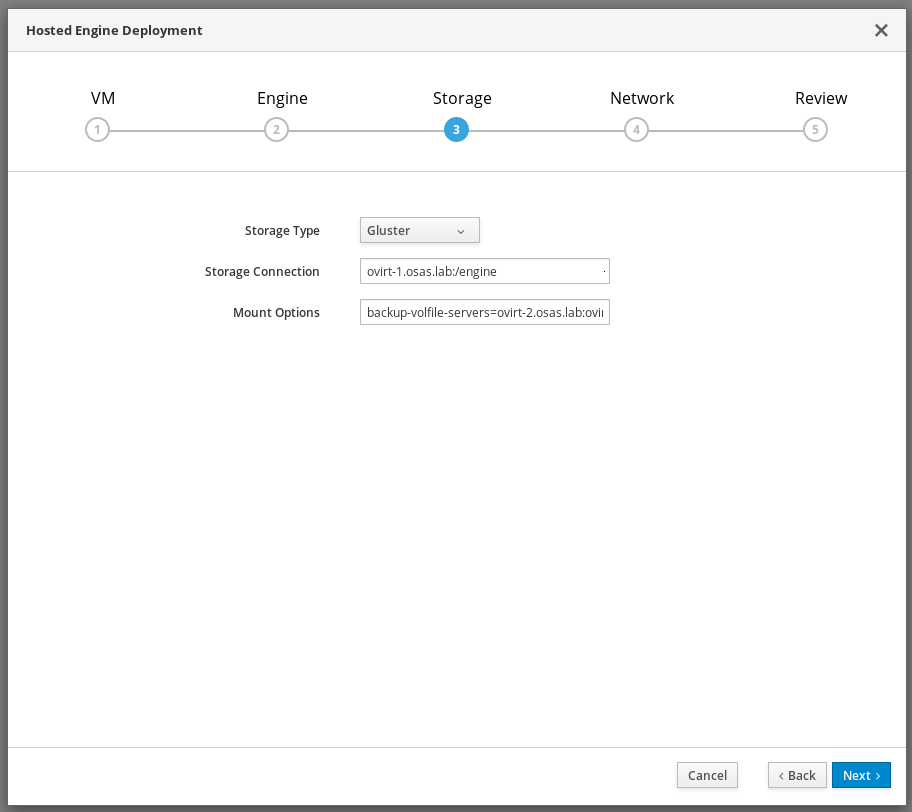Click the Storage Connection field label
This screenshot has height=812, width=912.
click(x=262, y=272)
